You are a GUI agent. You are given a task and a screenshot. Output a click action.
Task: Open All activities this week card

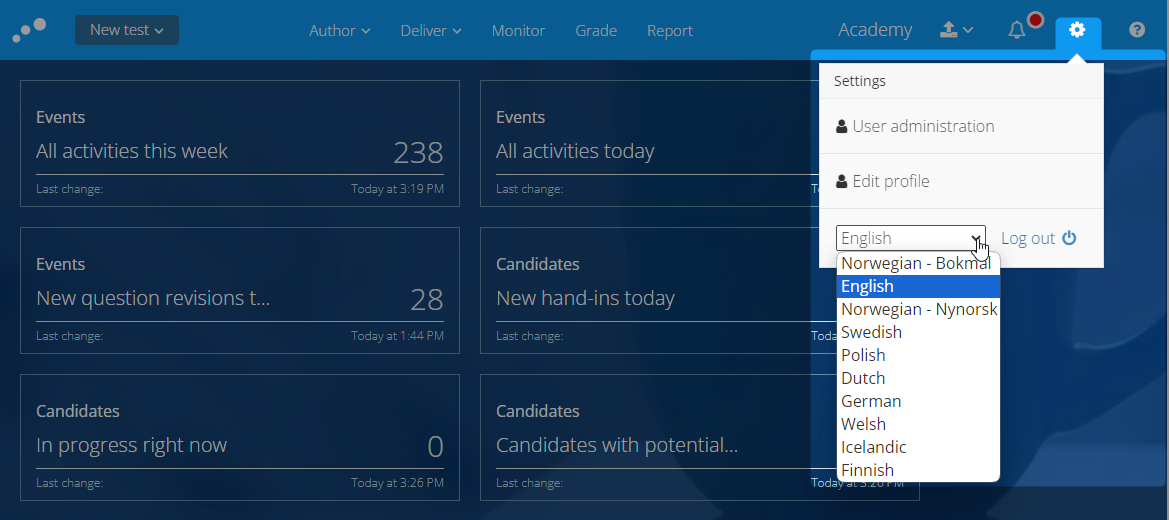point(240,143)
